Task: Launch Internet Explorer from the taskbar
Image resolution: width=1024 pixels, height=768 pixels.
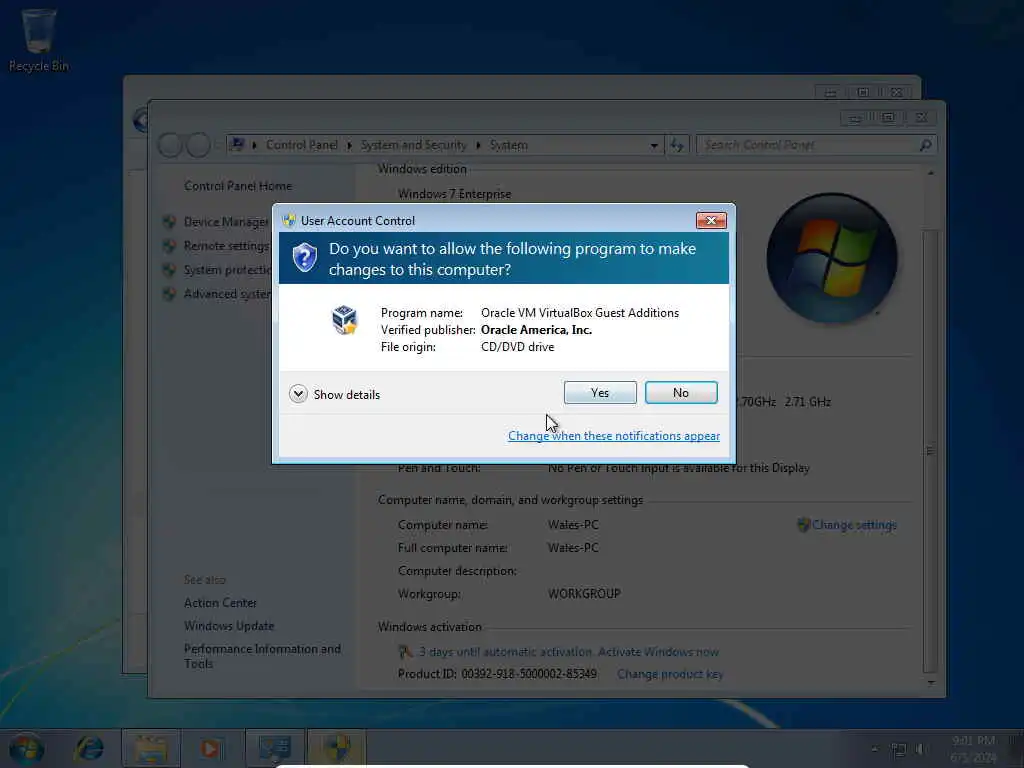Action: click(x=89, y=748)
